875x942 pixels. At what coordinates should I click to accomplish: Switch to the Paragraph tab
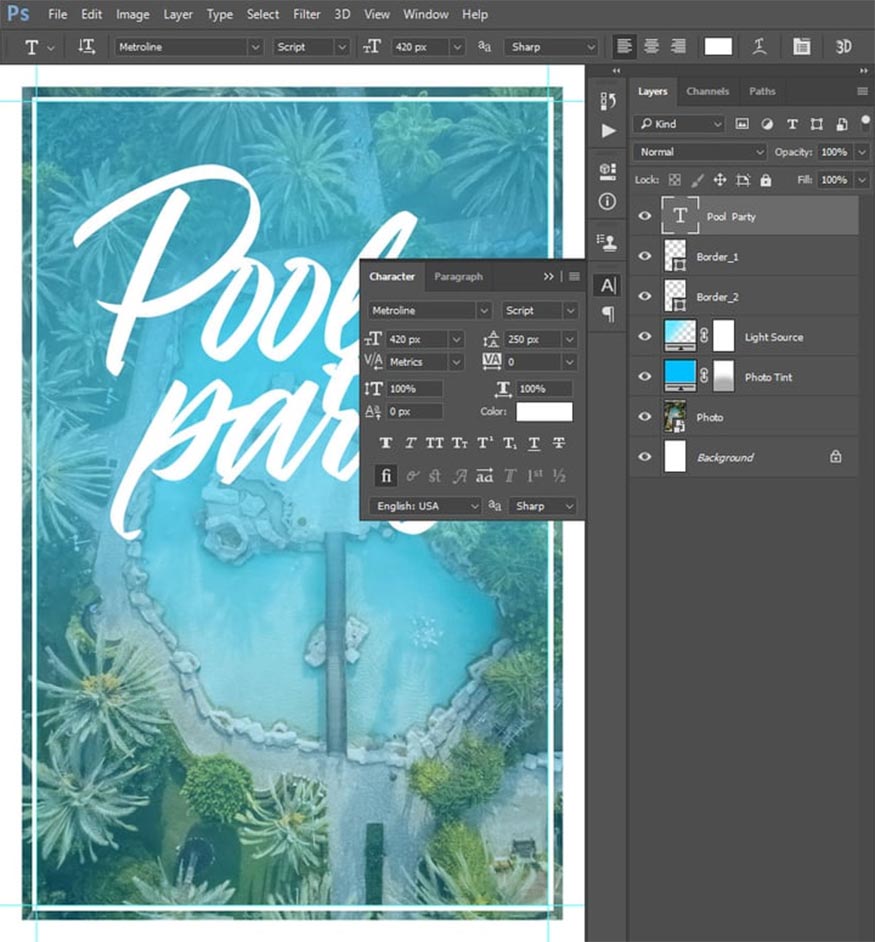(459, 276)
